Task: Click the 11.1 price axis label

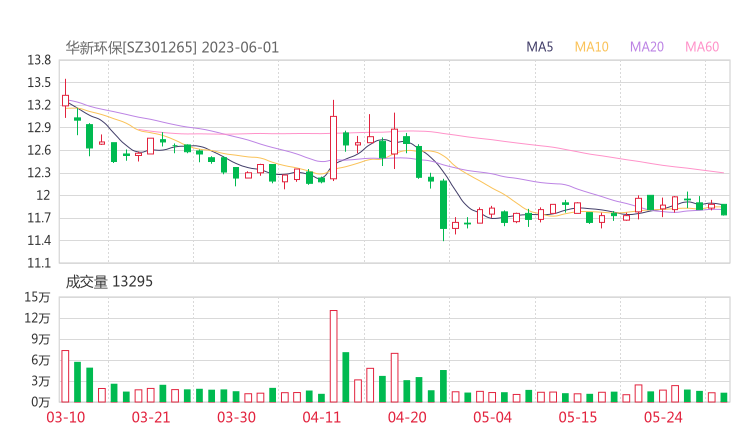Action: 39,262
